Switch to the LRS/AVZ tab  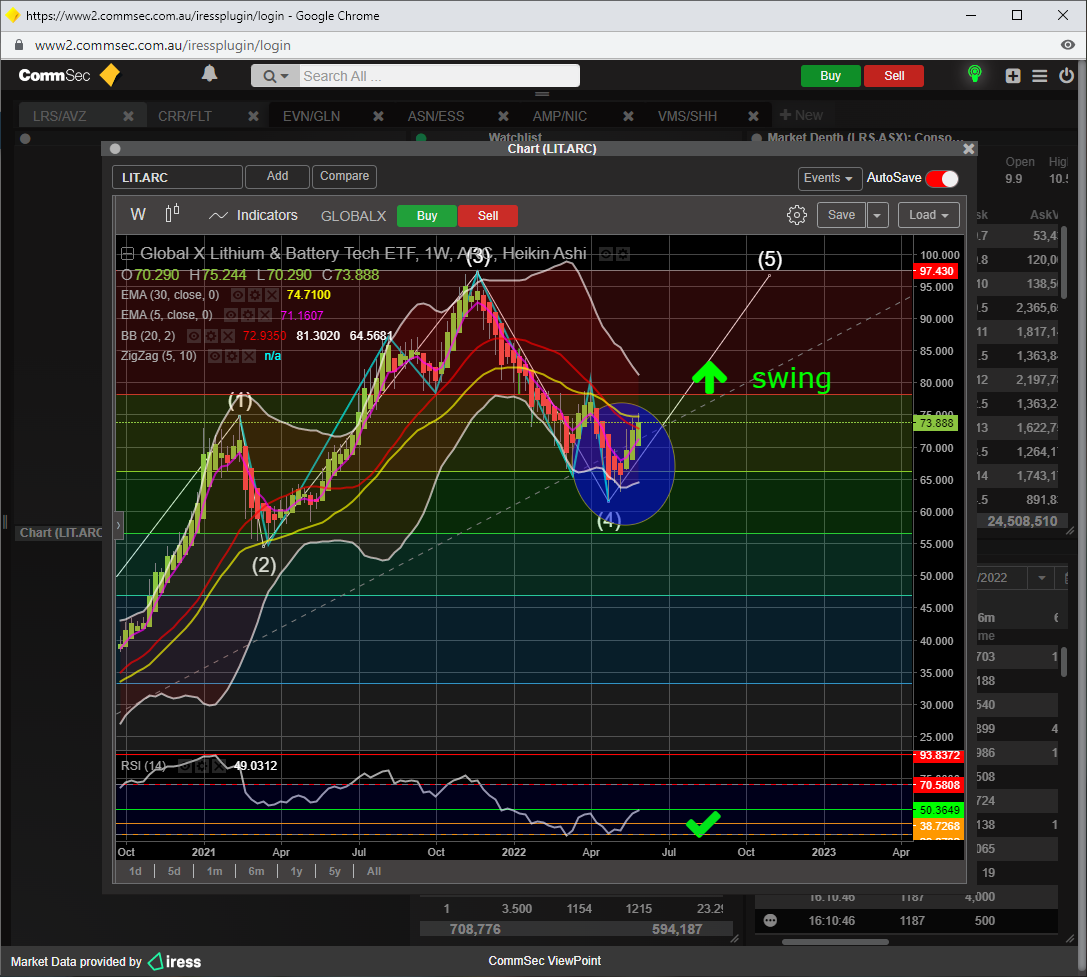(60, 116)
